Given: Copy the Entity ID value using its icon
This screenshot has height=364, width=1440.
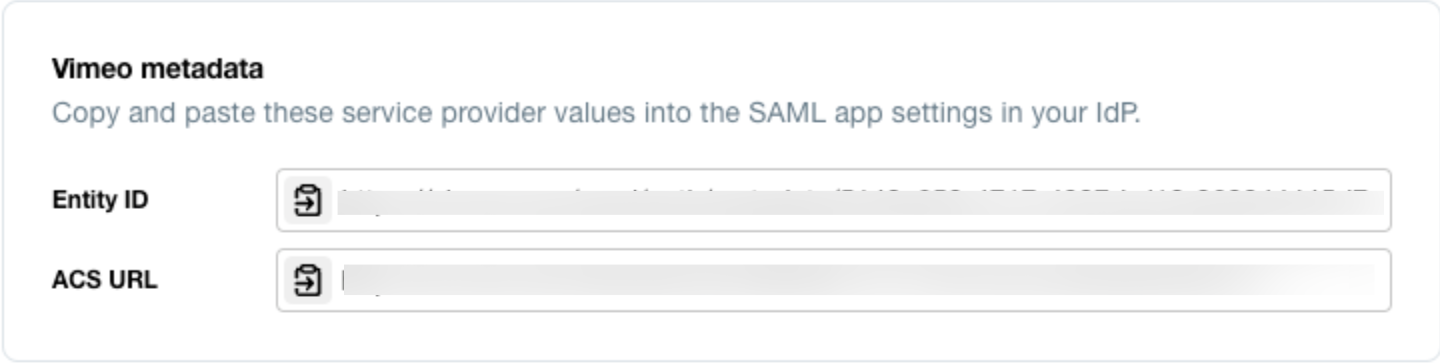Looking at the screenshot, I should click(x=308, y=200).
